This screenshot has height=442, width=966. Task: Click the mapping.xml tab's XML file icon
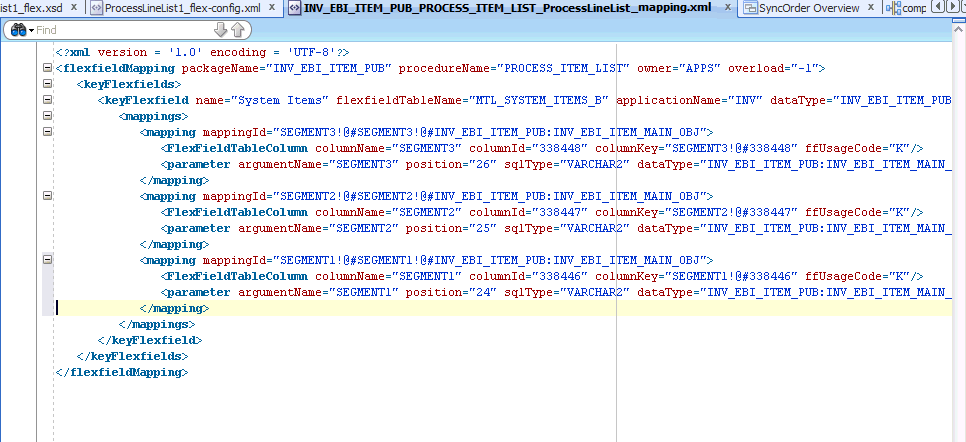295,8
